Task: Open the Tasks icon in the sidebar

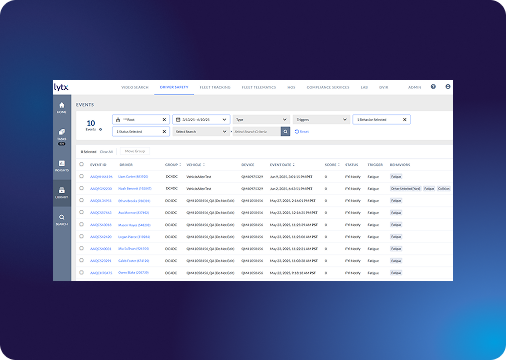Action: 62,137
